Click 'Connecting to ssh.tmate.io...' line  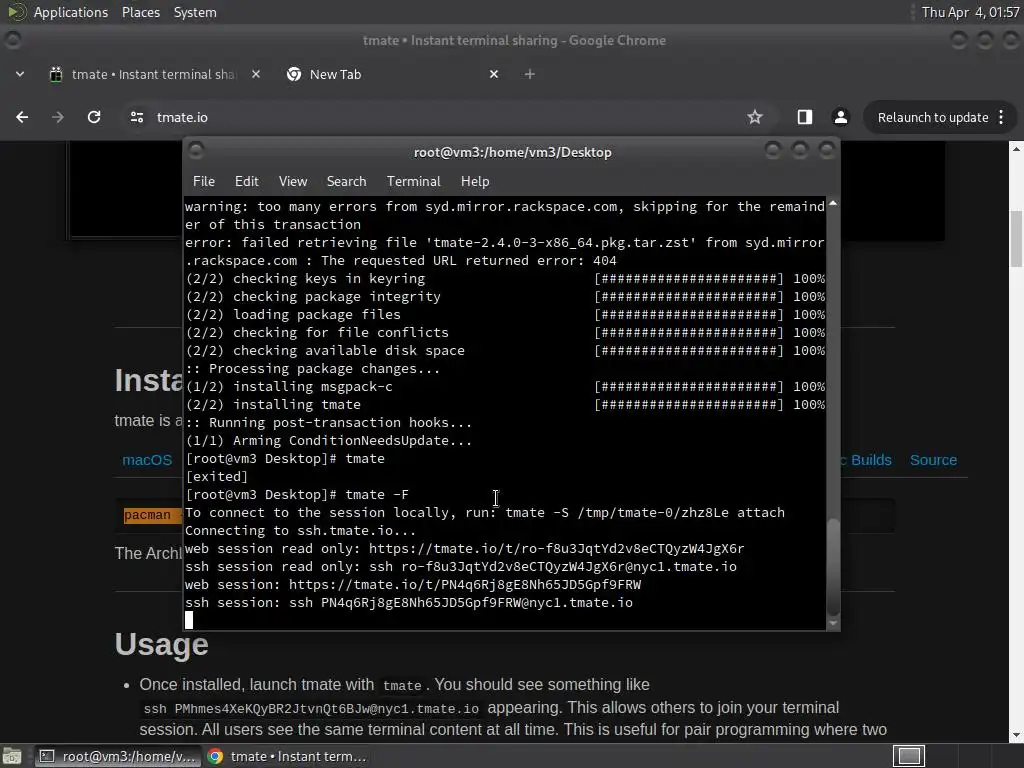tap(300, 530)
